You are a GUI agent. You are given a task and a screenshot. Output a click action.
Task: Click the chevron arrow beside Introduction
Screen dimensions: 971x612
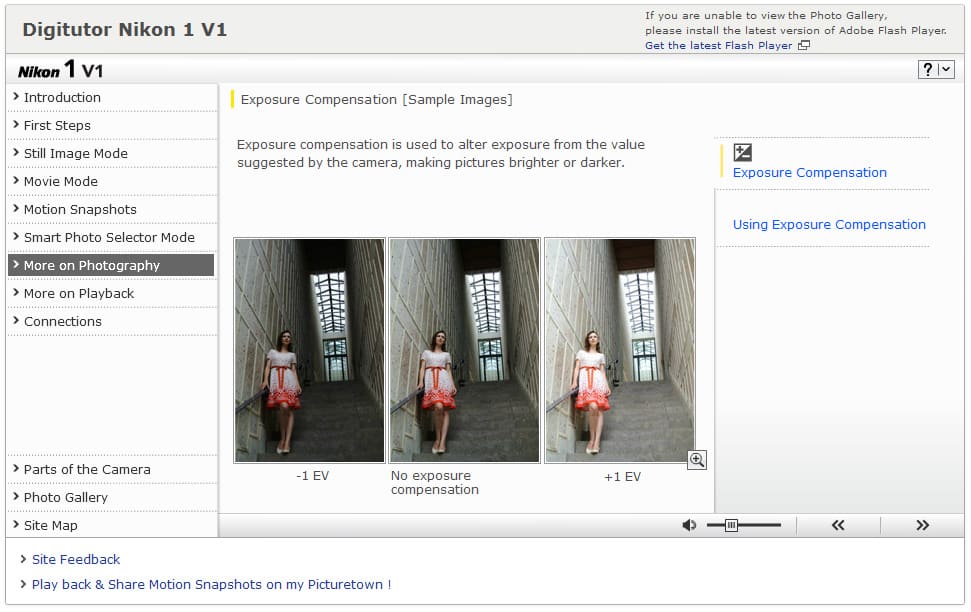tap(16, 97)
